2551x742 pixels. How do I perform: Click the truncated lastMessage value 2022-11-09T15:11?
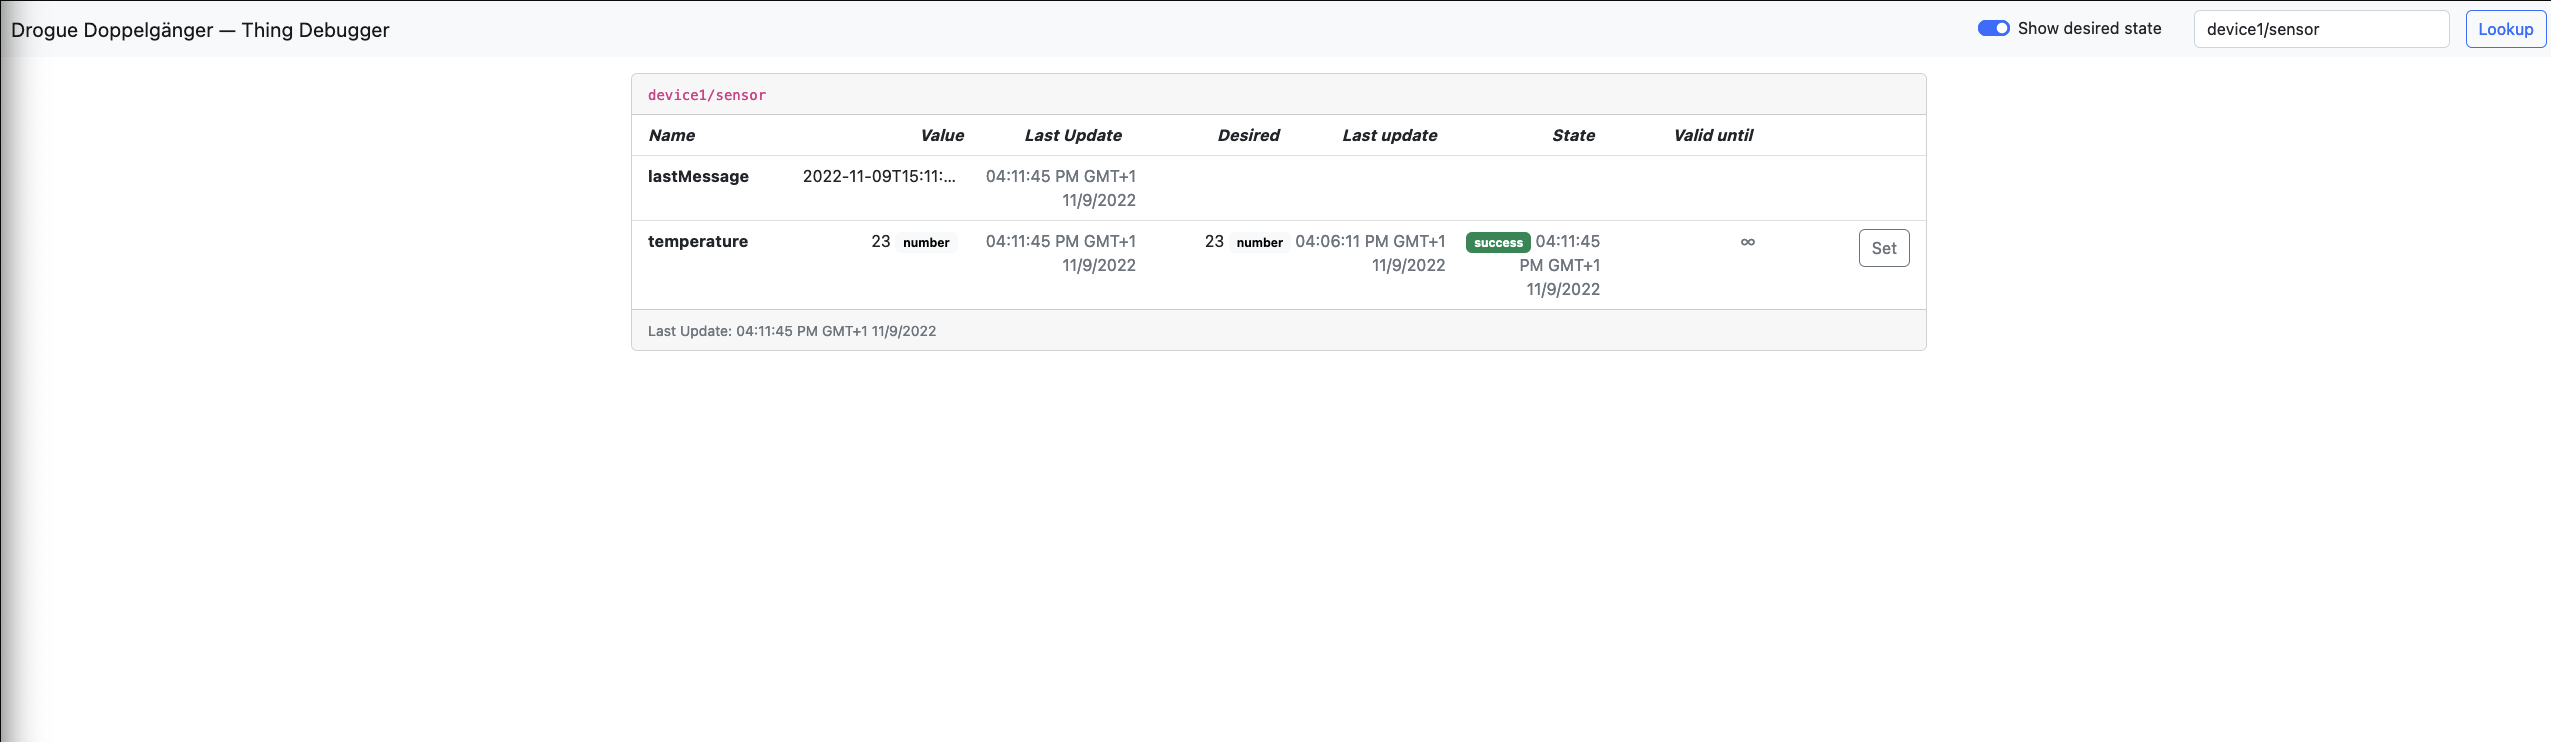coord(879,176)
